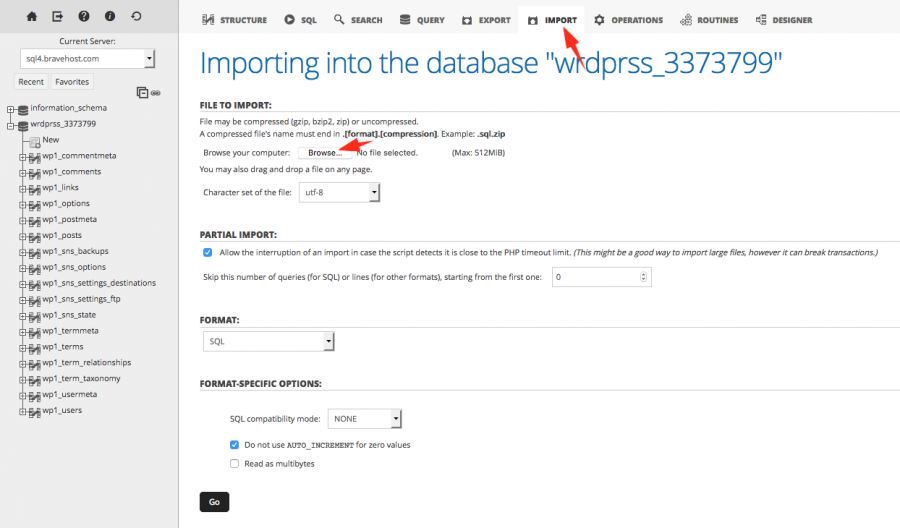Open the wp1_sns_settings_destinations table link
The width and height of the screenshot is (900, 528).
99,283
